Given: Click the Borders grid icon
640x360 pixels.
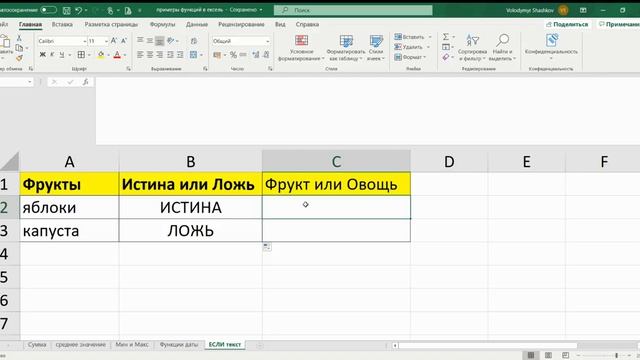Looking at the screenshot, I should [x=81, y=55].
